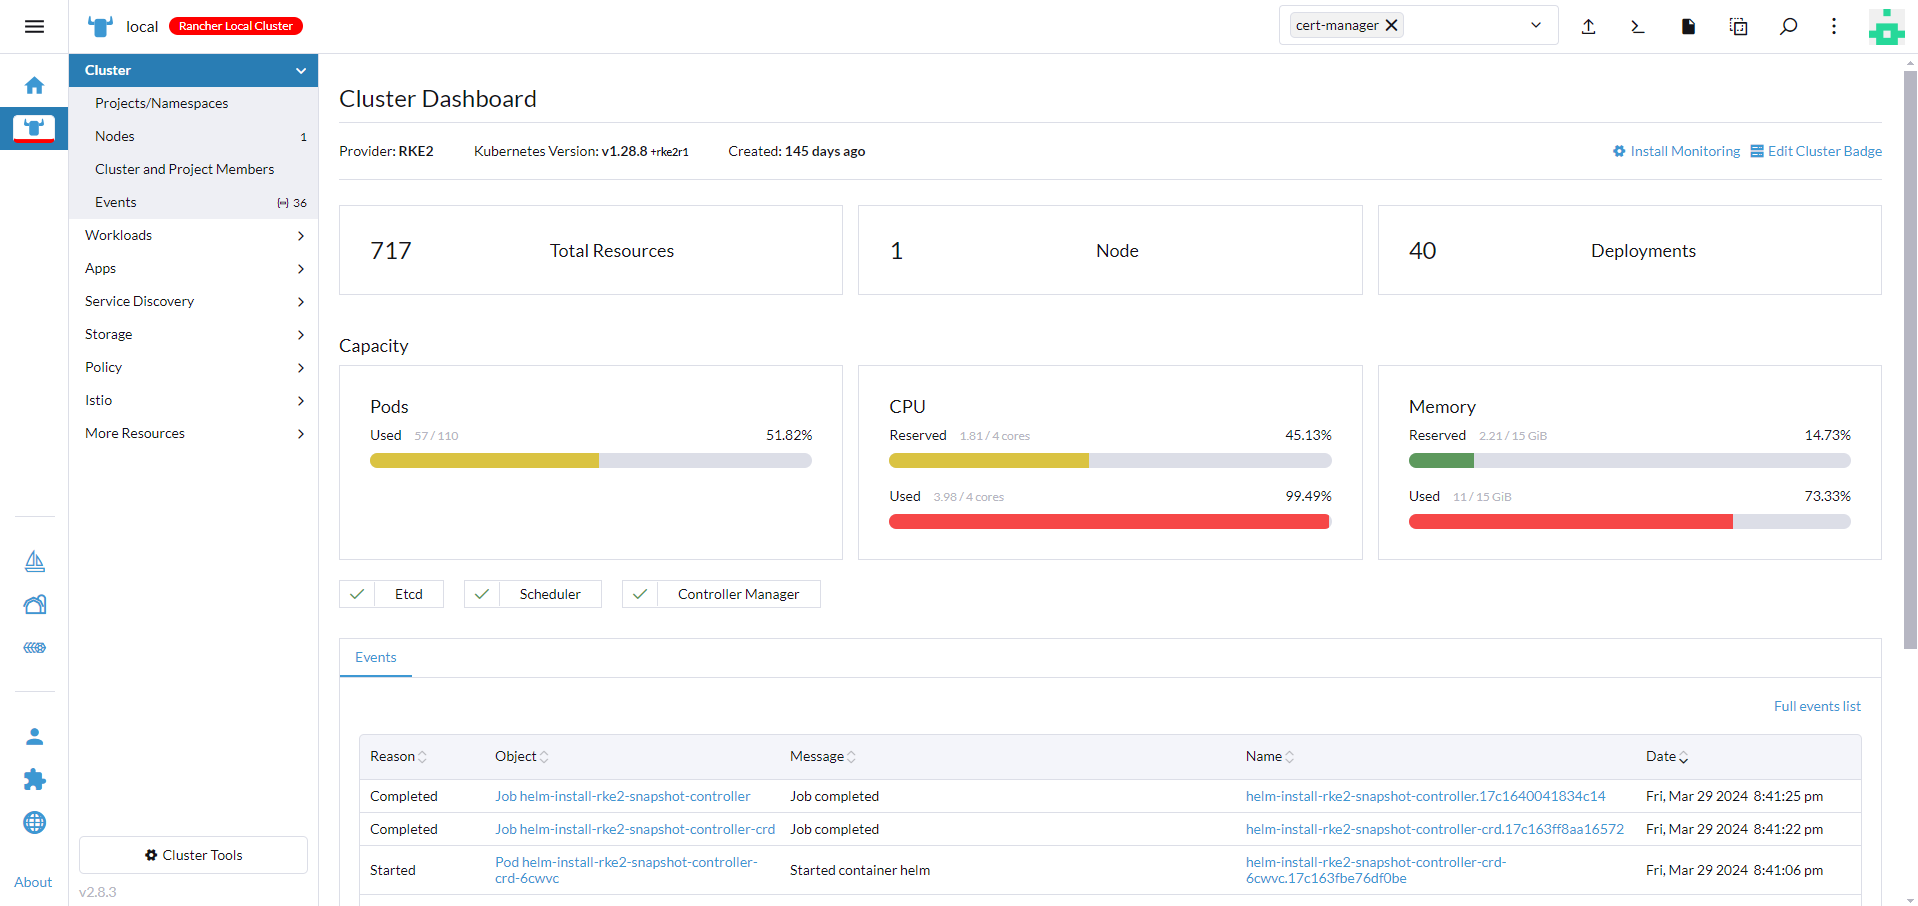Select the Events tab

[376, 658]
